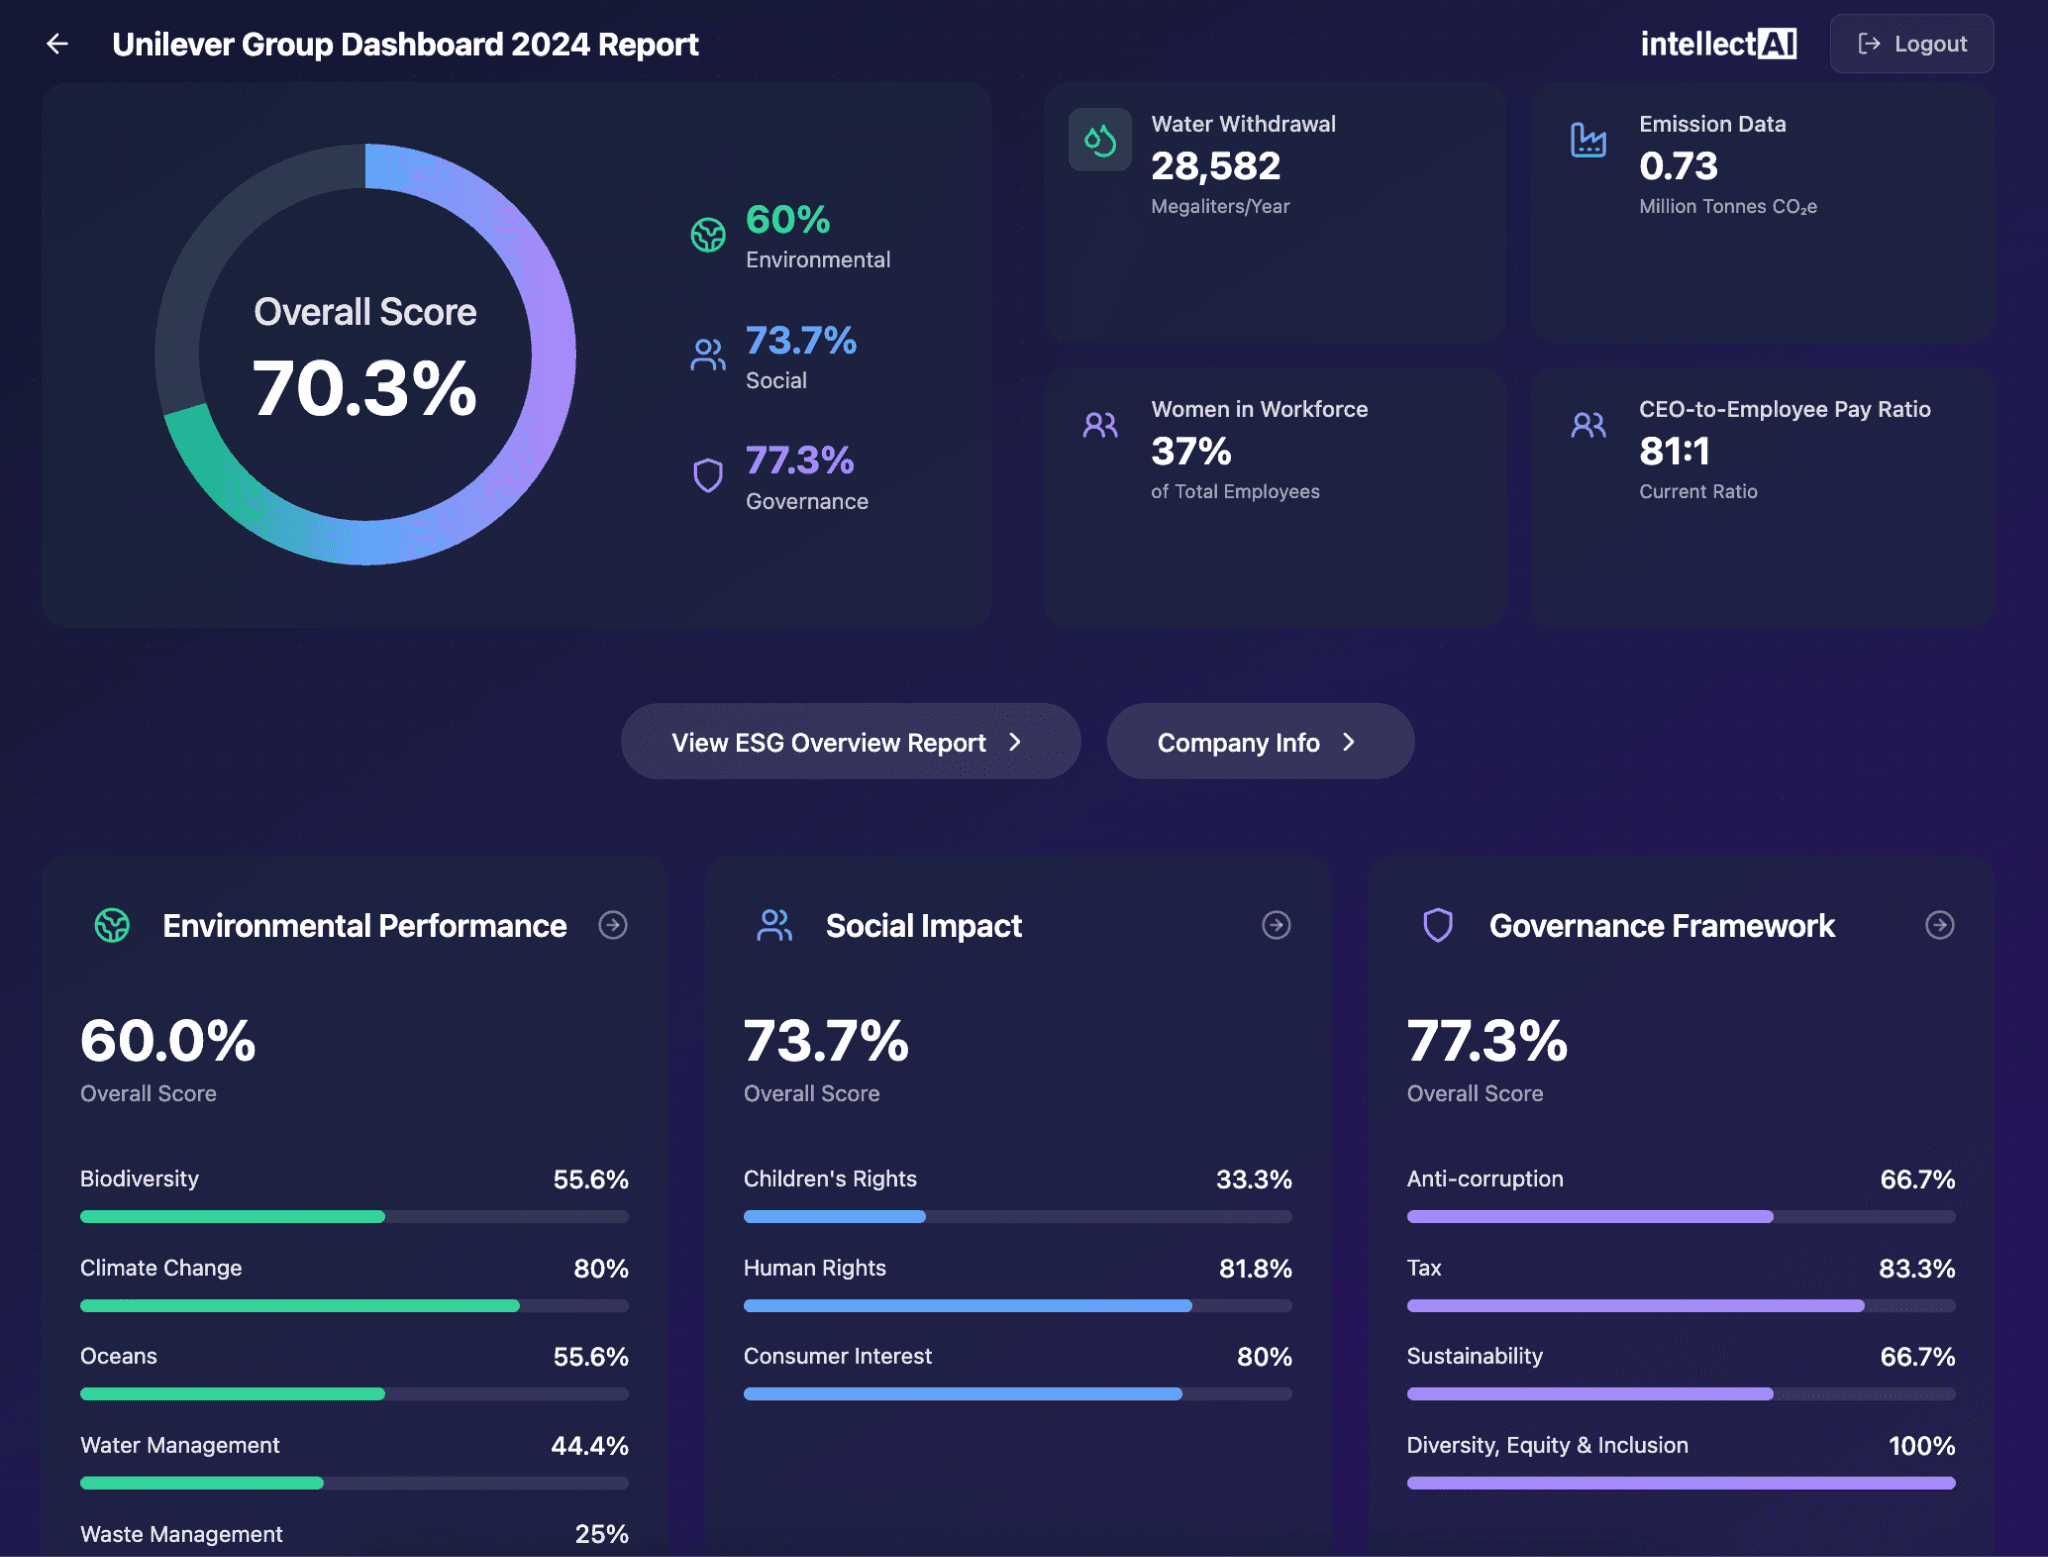Click the '83.3%' Tax value
The width and height of the screenshot is (2048, 1557).
point(1917,1269)
